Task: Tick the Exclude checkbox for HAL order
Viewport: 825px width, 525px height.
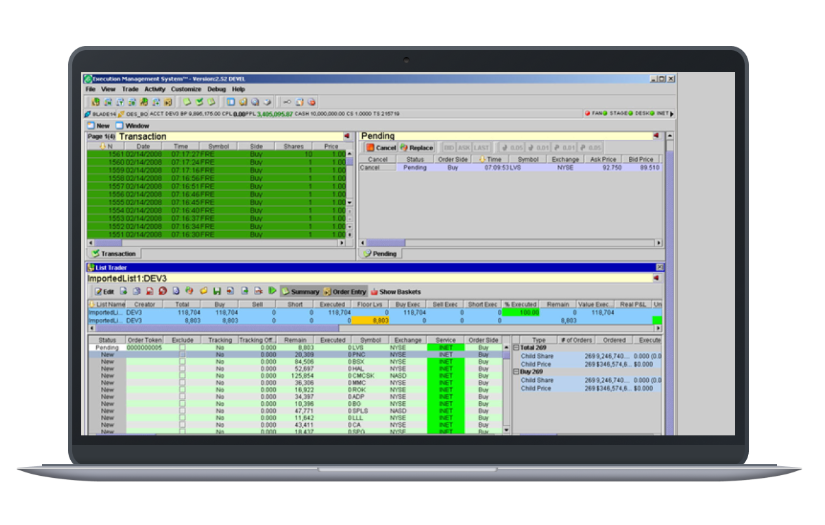Action: point(182,369)
